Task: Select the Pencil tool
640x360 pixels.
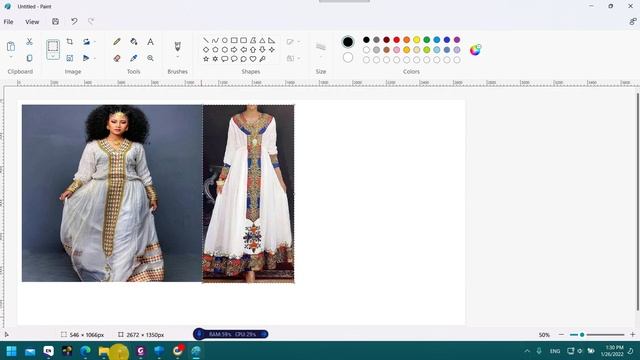Action: point(117,42)
